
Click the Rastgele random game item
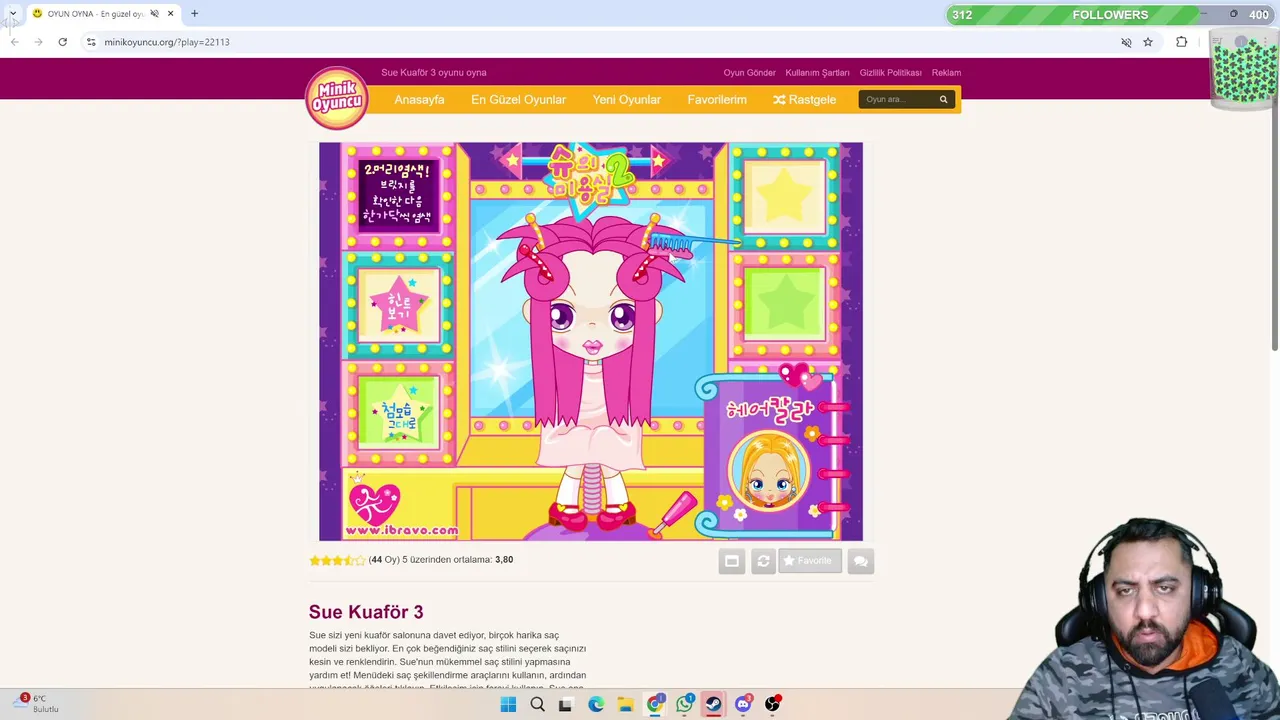tap(804, 100)
